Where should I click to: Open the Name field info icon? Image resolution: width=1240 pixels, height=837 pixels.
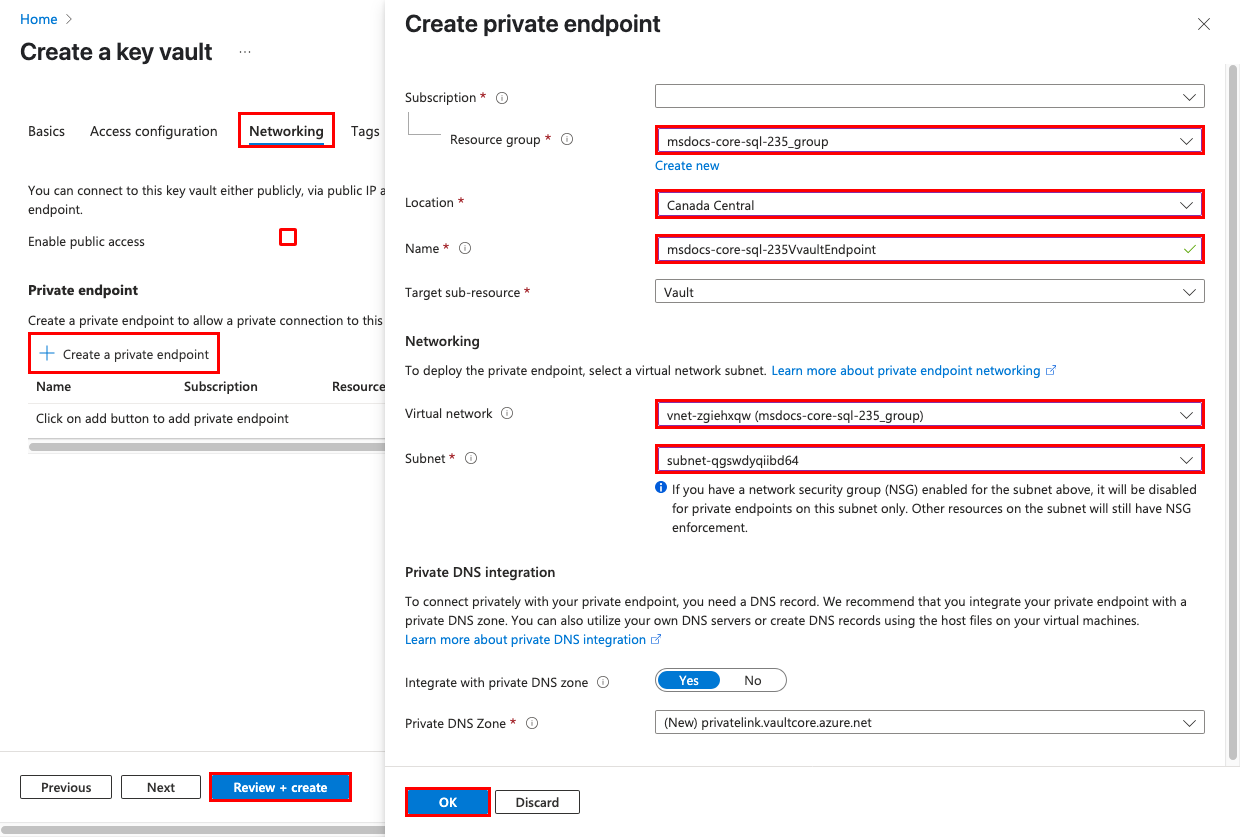tap(465, 247)
